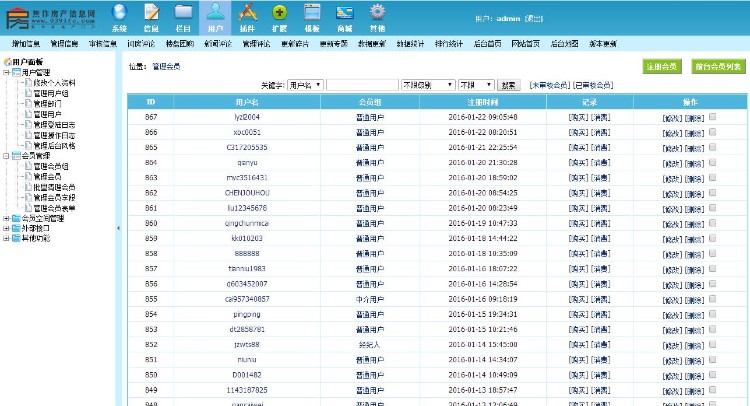The height and width of the screenshot is (406, 750).
Task: Open 管理会员 in the sidebar tree
Action: tap(47, 177)
